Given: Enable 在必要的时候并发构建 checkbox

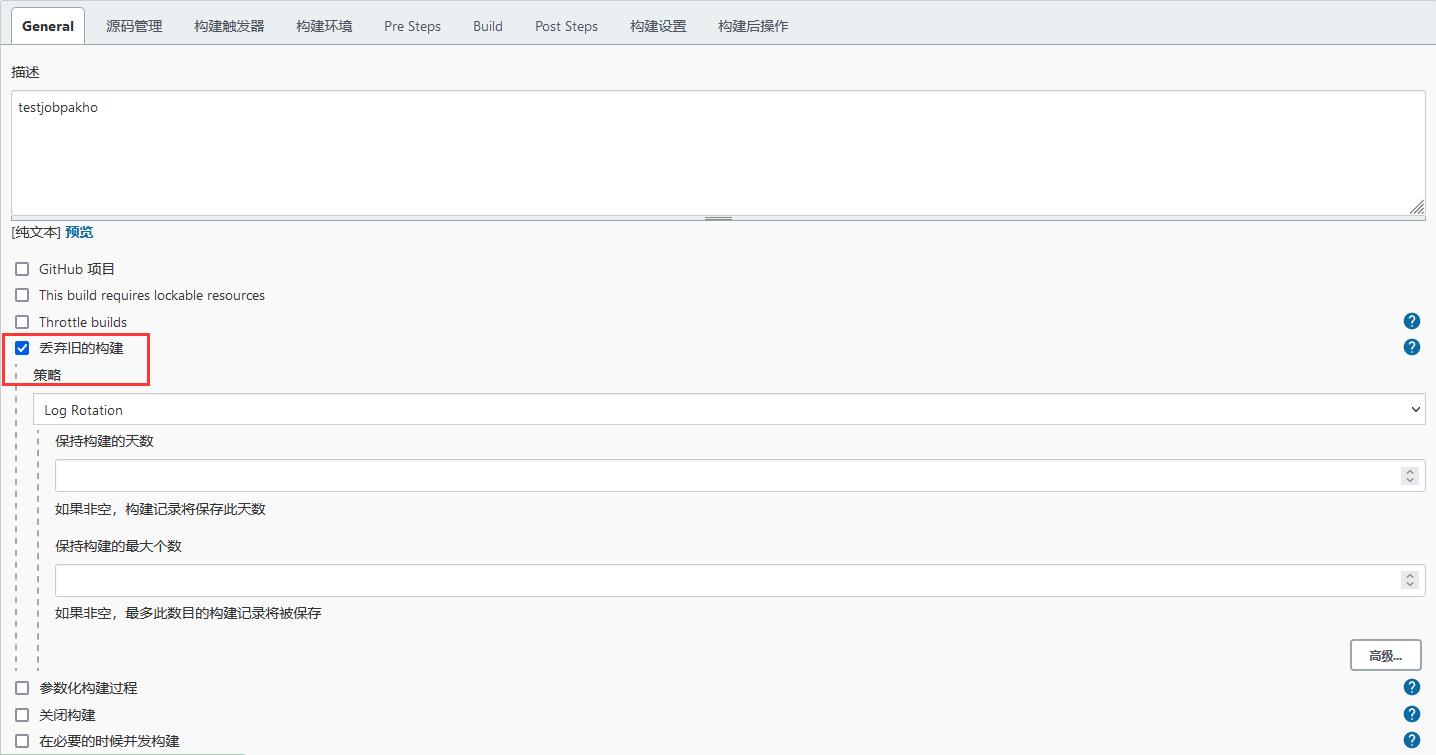Looking at the screenshot, I should [x=22, y=741].
